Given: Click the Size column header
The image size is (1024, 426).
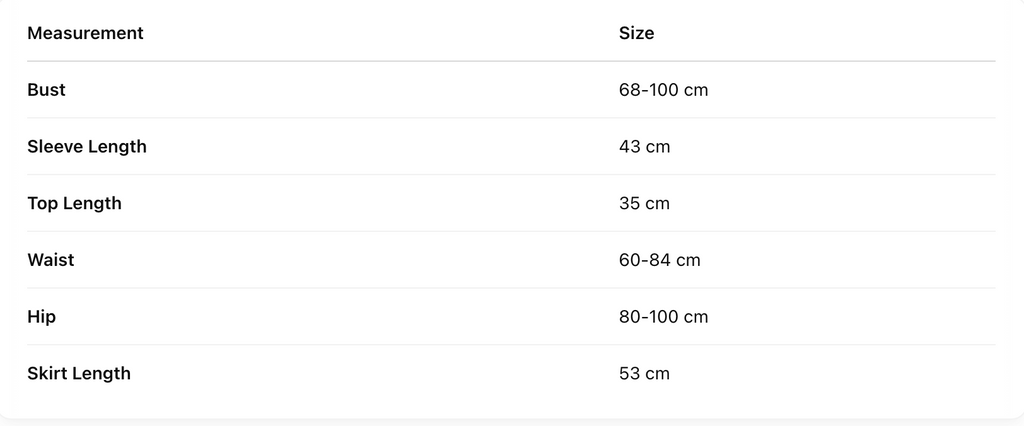Looking at the screenshot, I should 636,33.
